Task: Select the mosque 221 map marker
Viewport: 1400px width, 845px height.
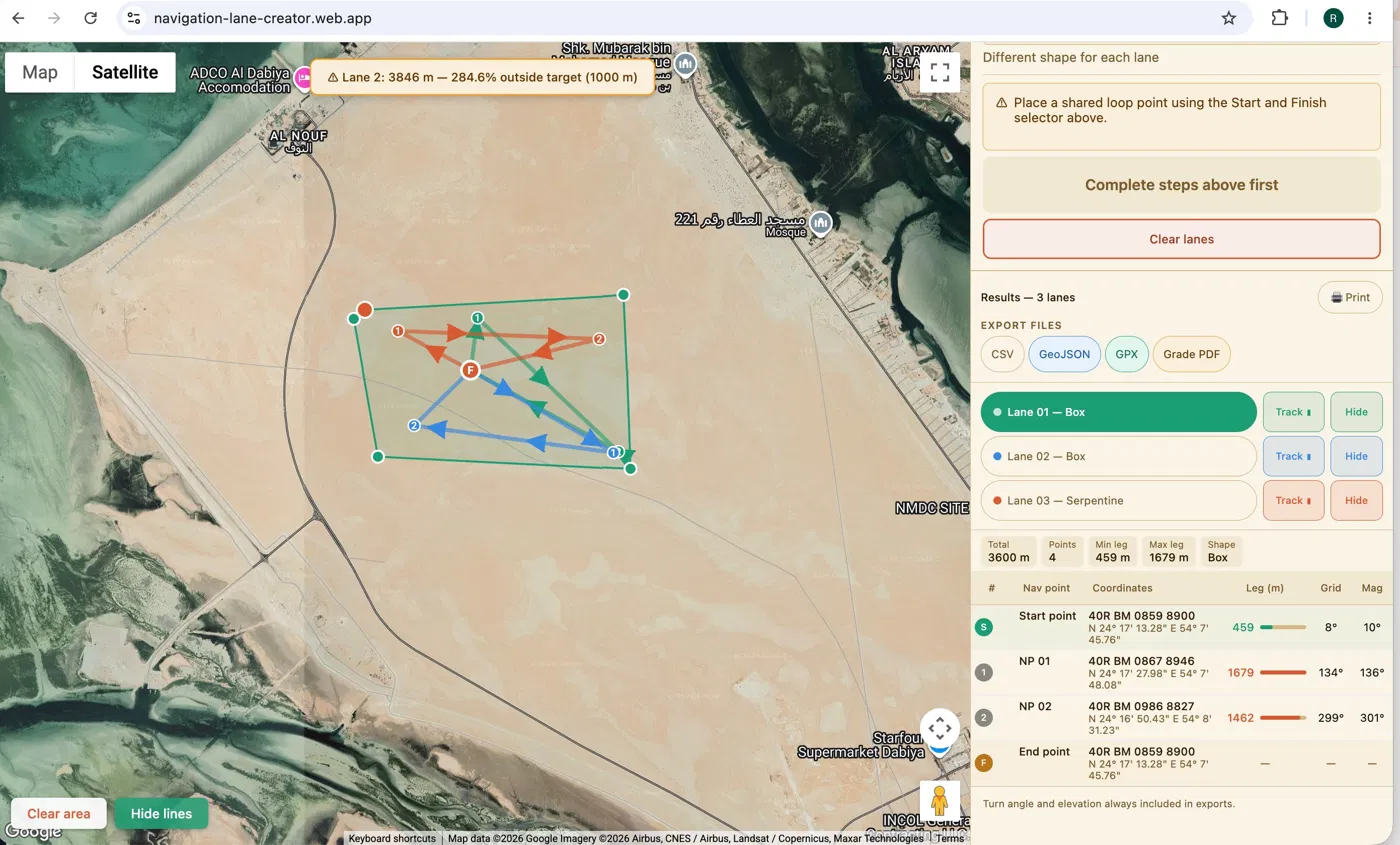Action: [820, 222]
